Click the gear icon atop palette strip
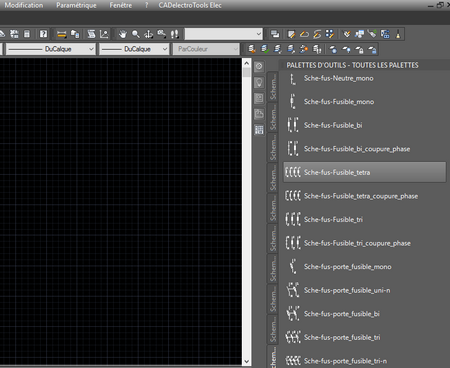Screen dimensions: 450x368 click(x=259, y=66)
